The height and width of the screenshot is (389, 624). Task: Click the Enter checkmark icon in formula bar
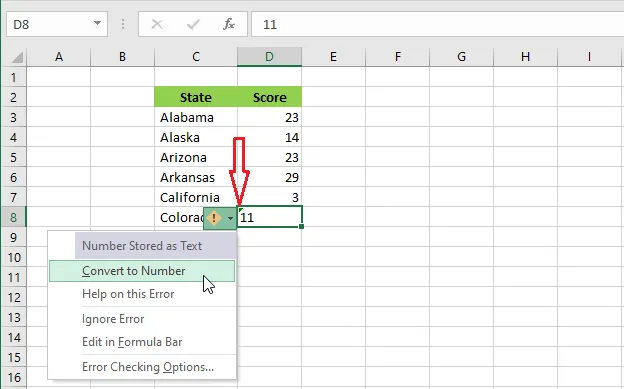[x=193, y=24]
